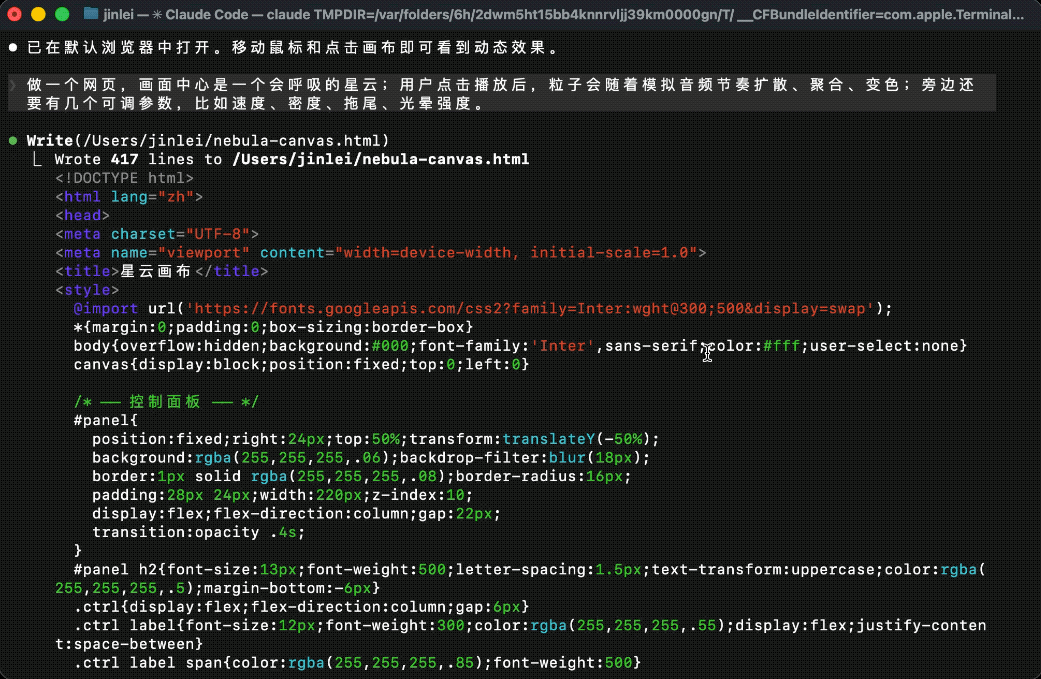1041x679 pixels.
Task: Click the message "已在默认浏览器中打开"
Action: pos(293,47)
